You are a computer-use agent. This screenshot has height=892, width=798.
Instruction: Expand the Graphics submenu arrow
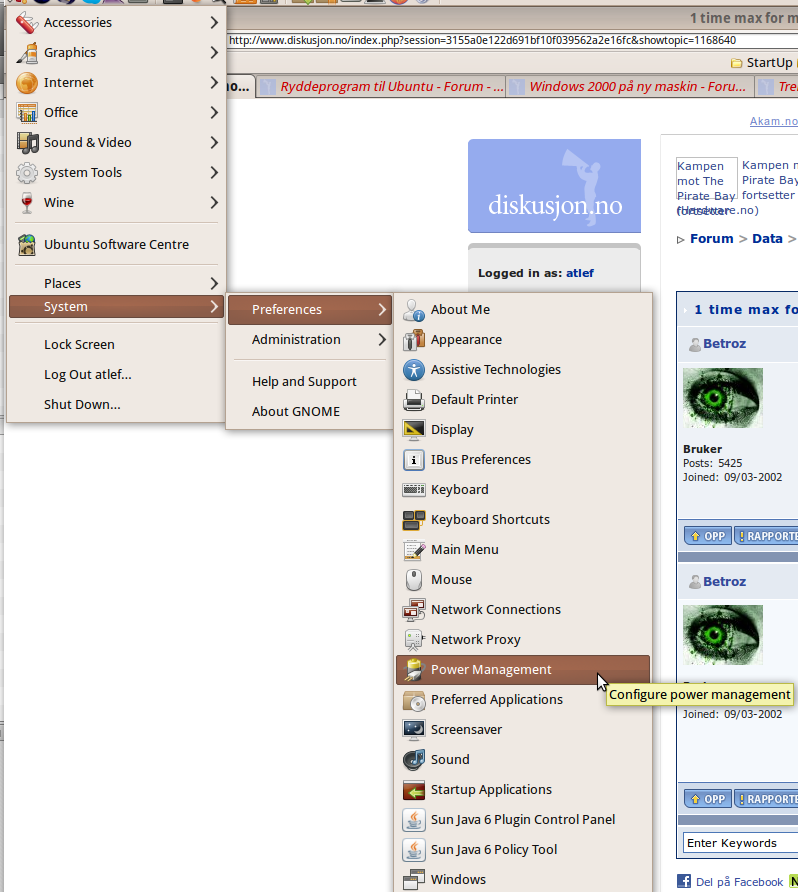[x=214, y=53]
